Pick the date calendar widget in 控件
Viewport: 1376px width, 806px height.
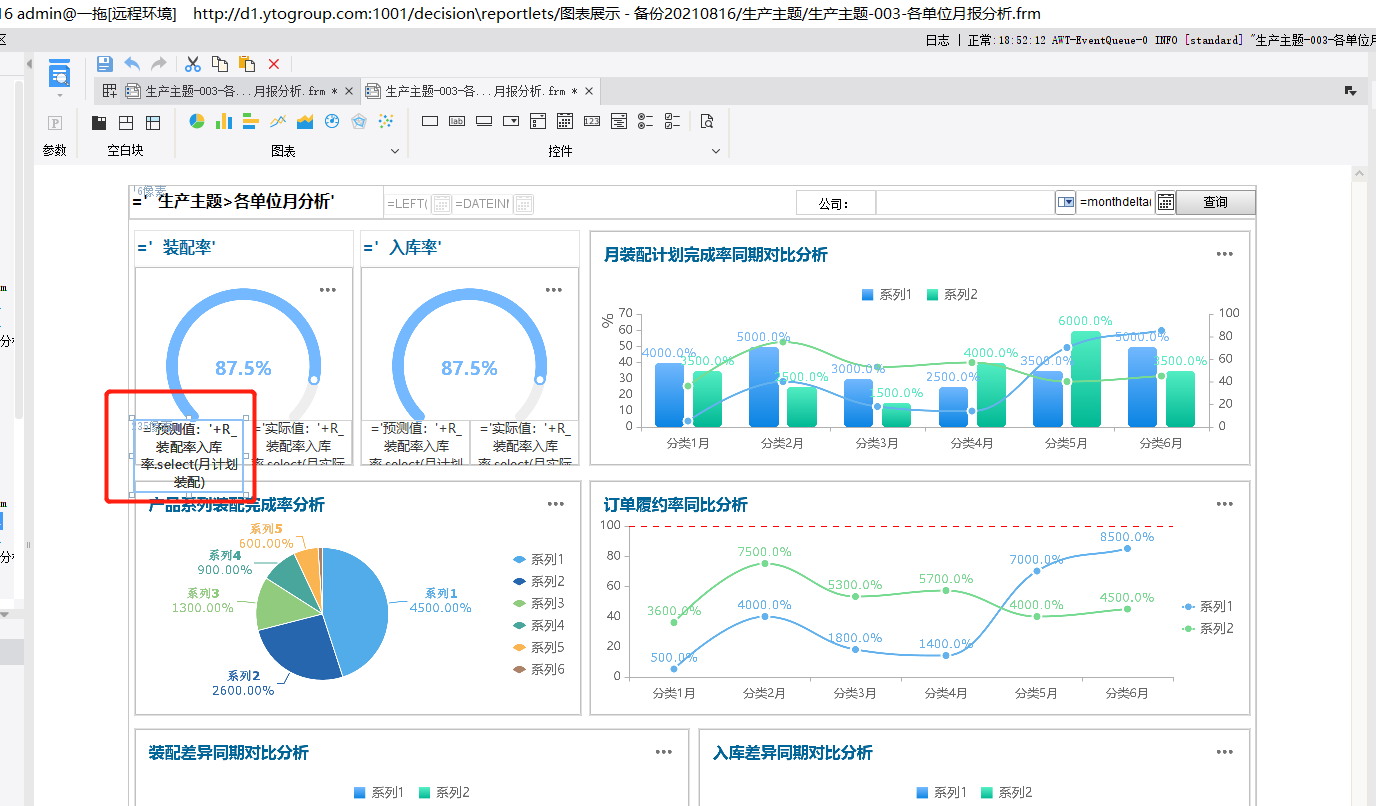[x=565, y=121]
